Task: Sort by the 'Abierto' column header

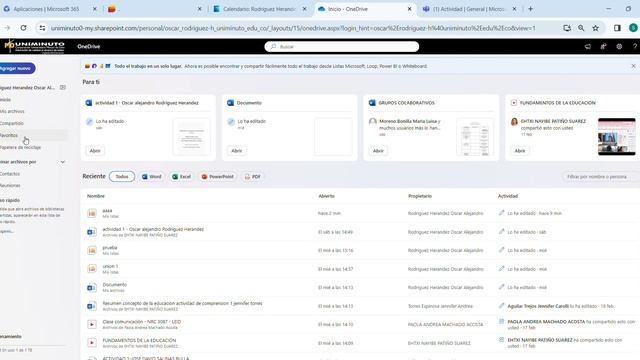Action: click(x=327, y=196)
